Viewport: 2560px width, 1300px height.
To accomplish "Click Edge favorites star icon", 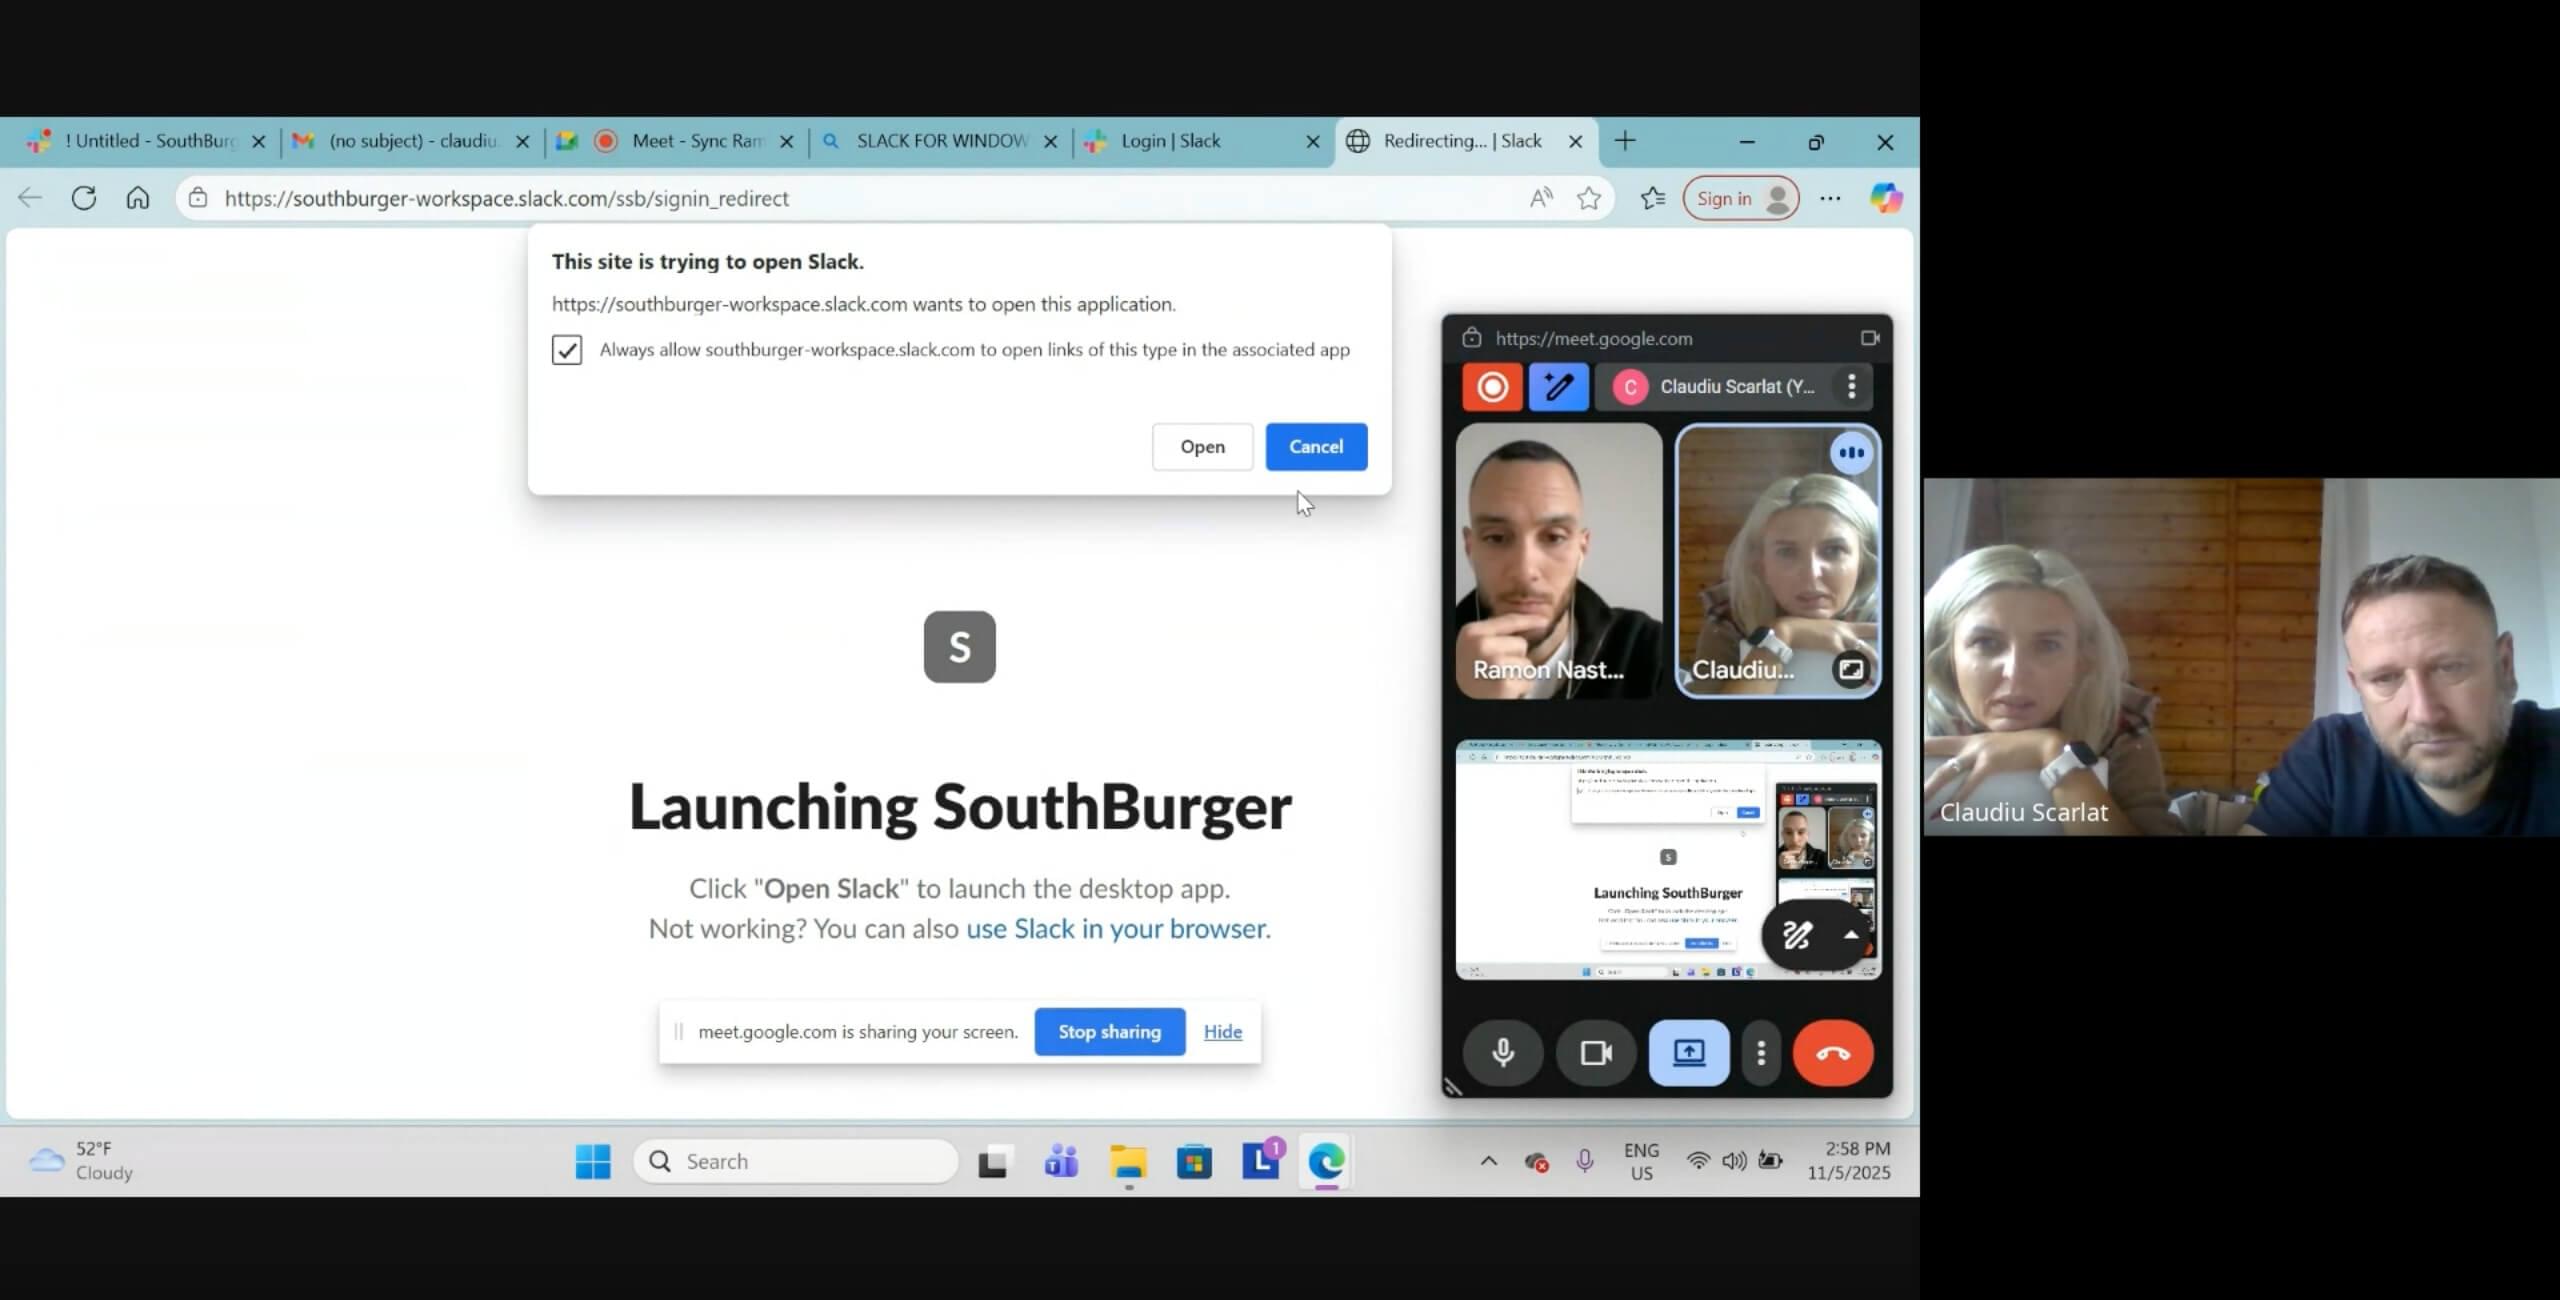I will pos(1588,198).
